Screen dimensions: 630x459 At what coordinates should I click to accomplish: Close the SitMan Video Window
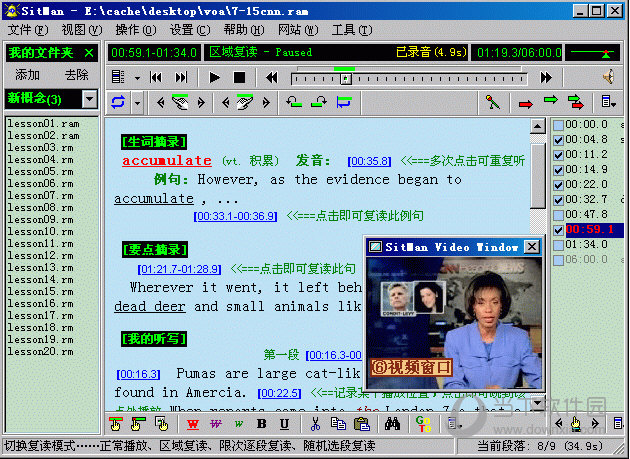click(x=532, y=246)
